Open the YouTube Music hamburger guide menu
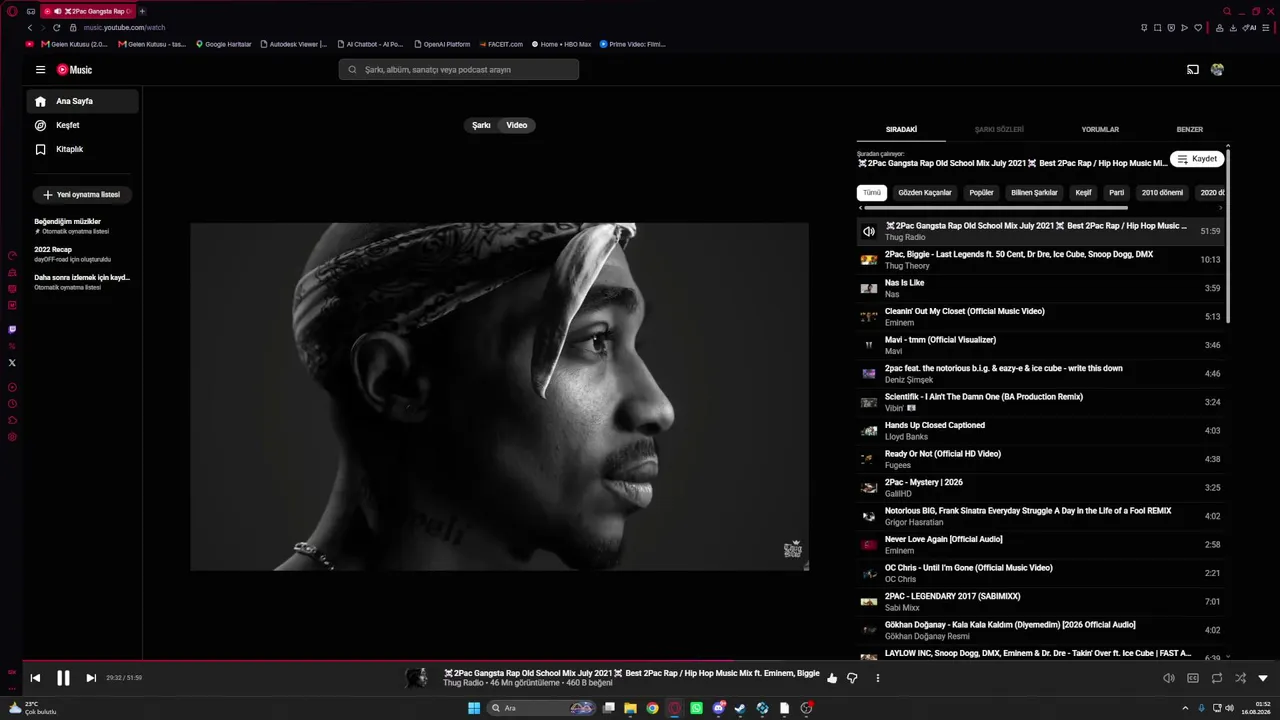The height and width of the screenshot is (720, 1280). pos(40,70)
